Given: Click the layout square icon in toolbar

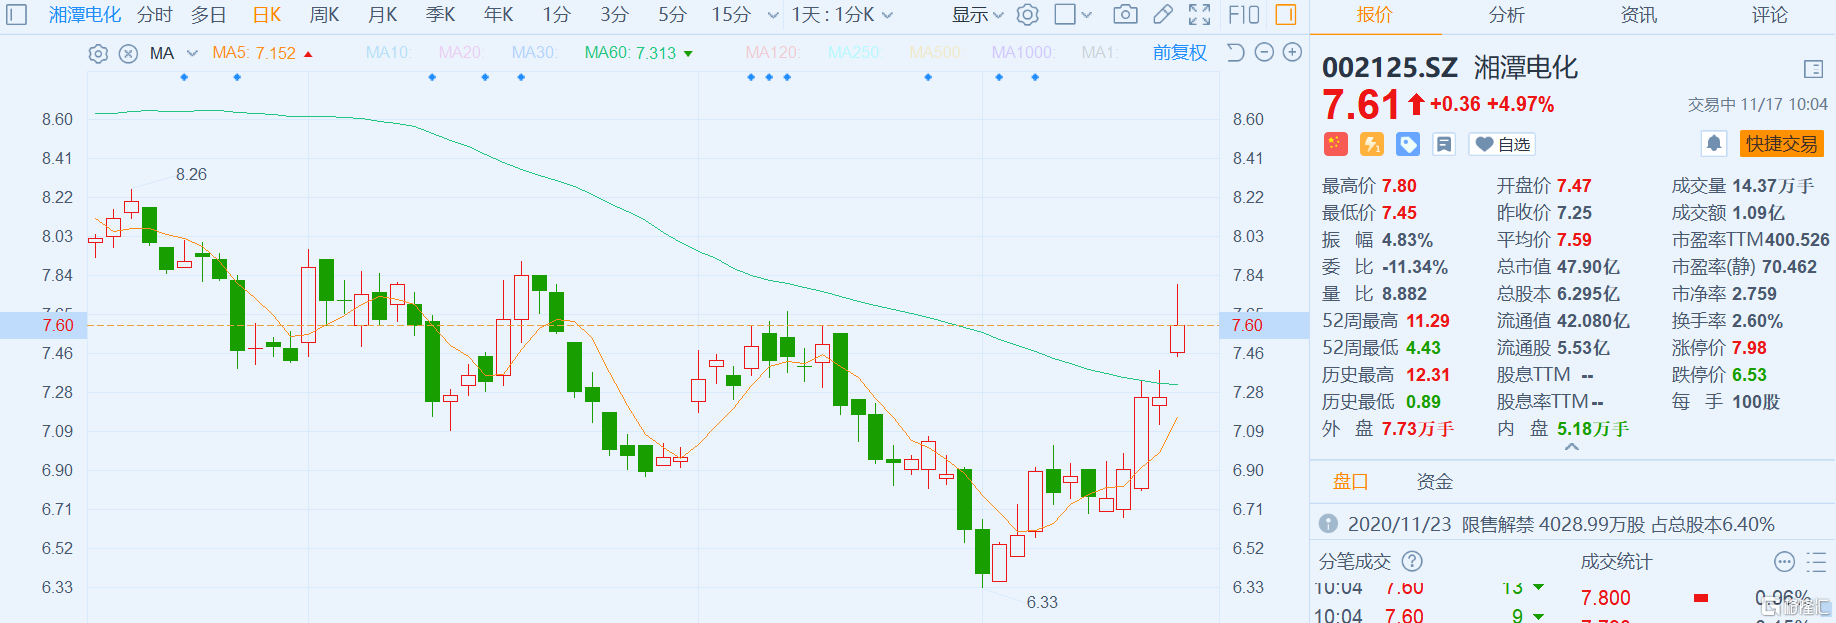Looking at the screenshot, I should [x=1065, y=15].
